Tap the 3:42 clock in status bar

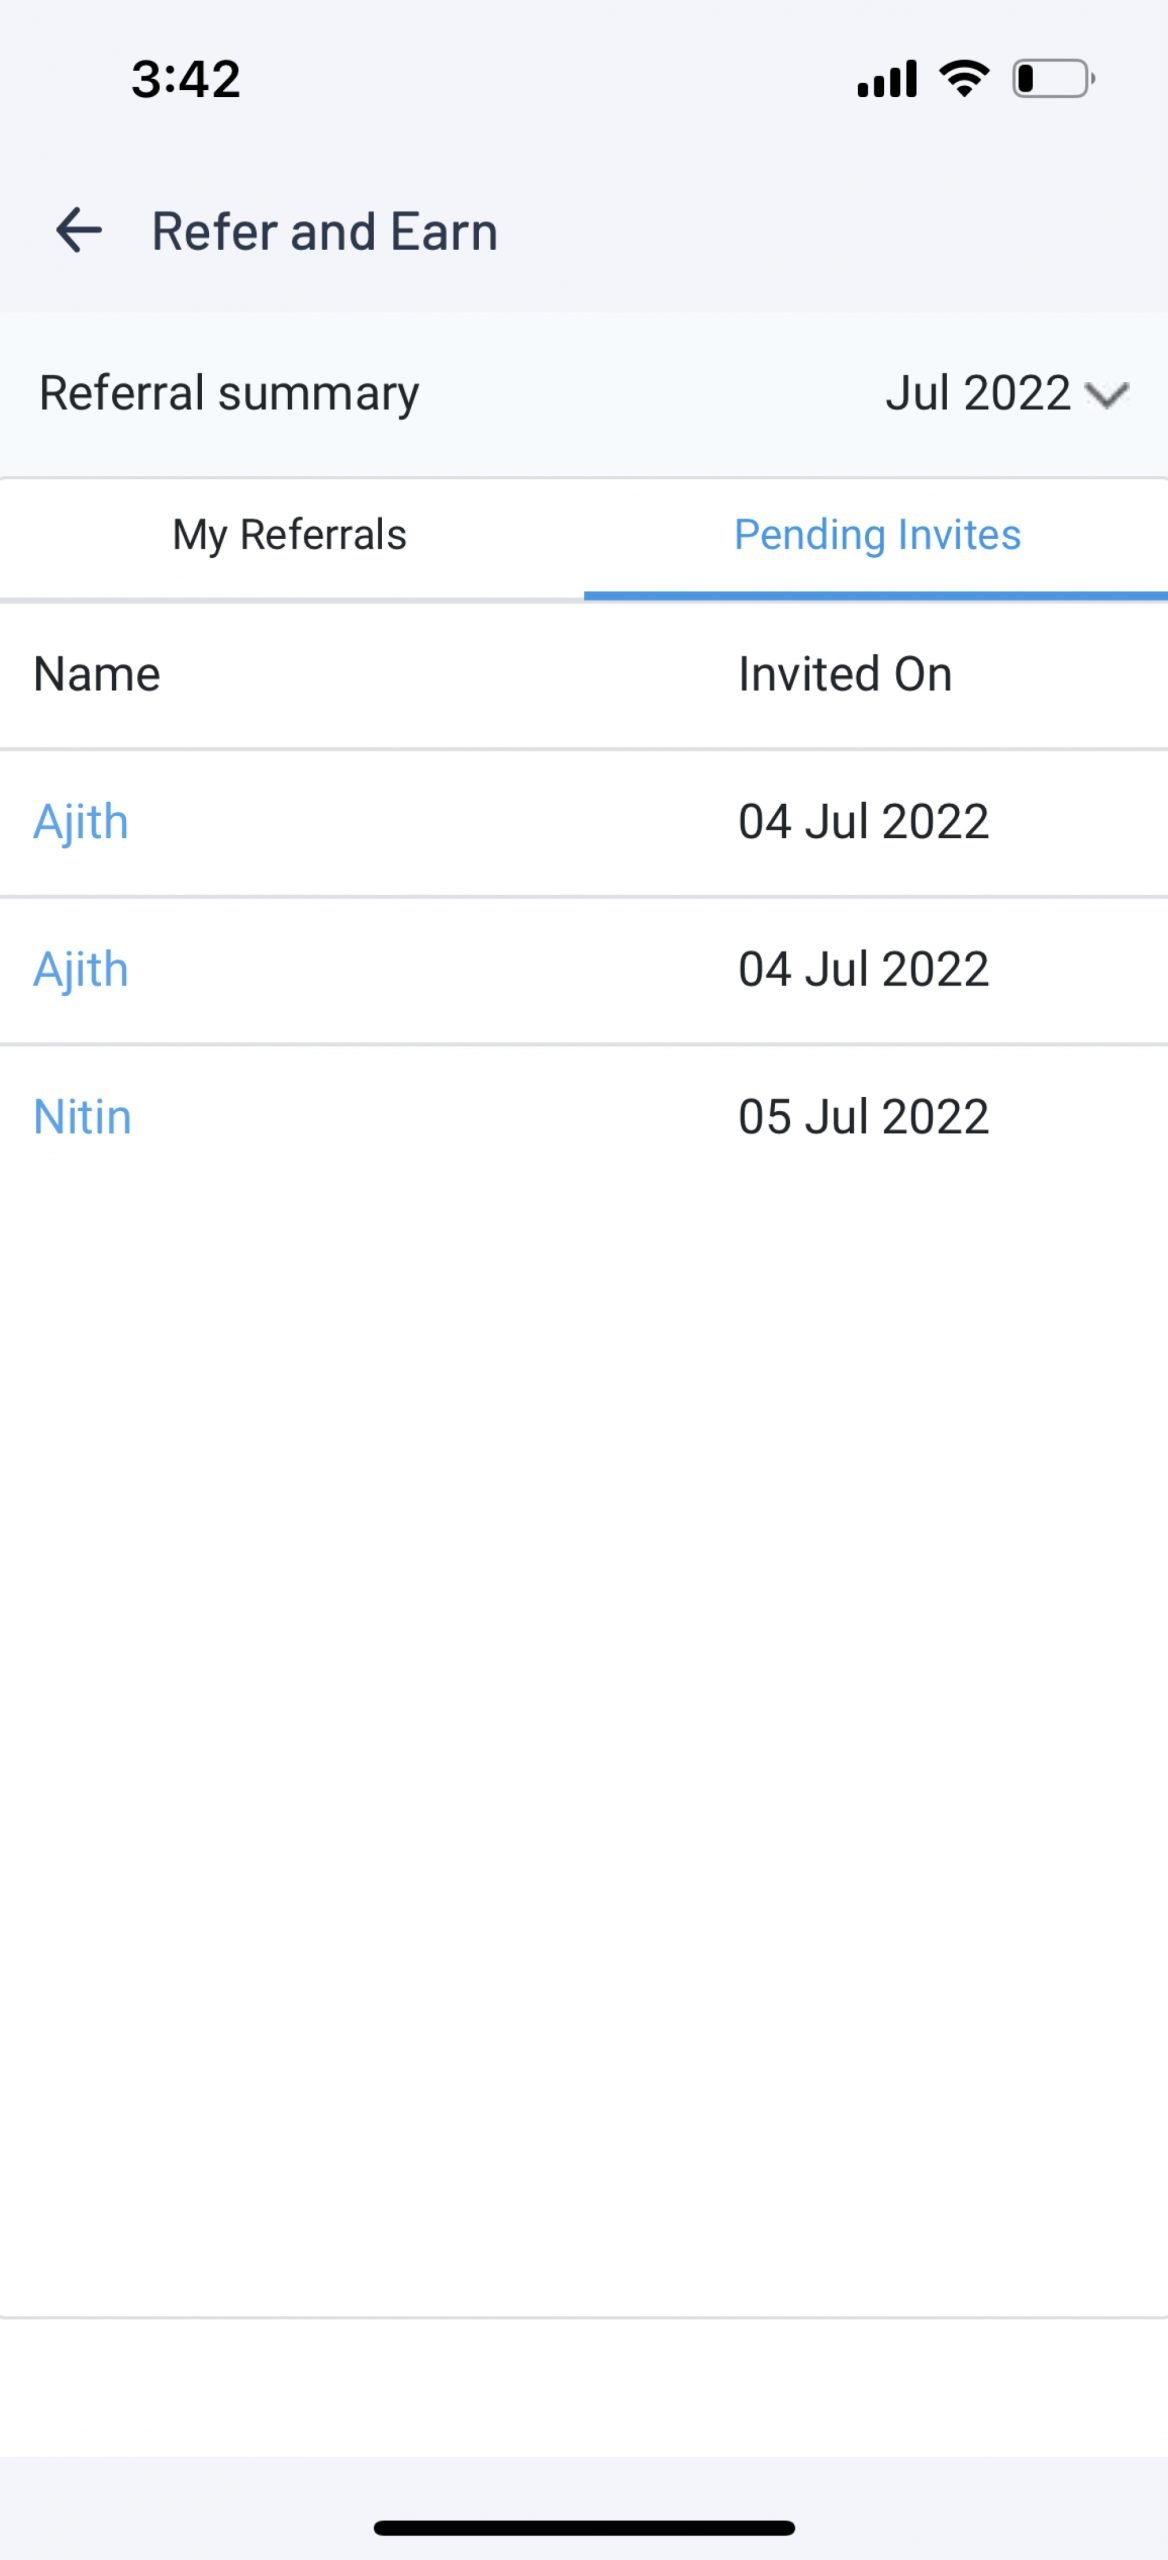[x=186, y=79]
